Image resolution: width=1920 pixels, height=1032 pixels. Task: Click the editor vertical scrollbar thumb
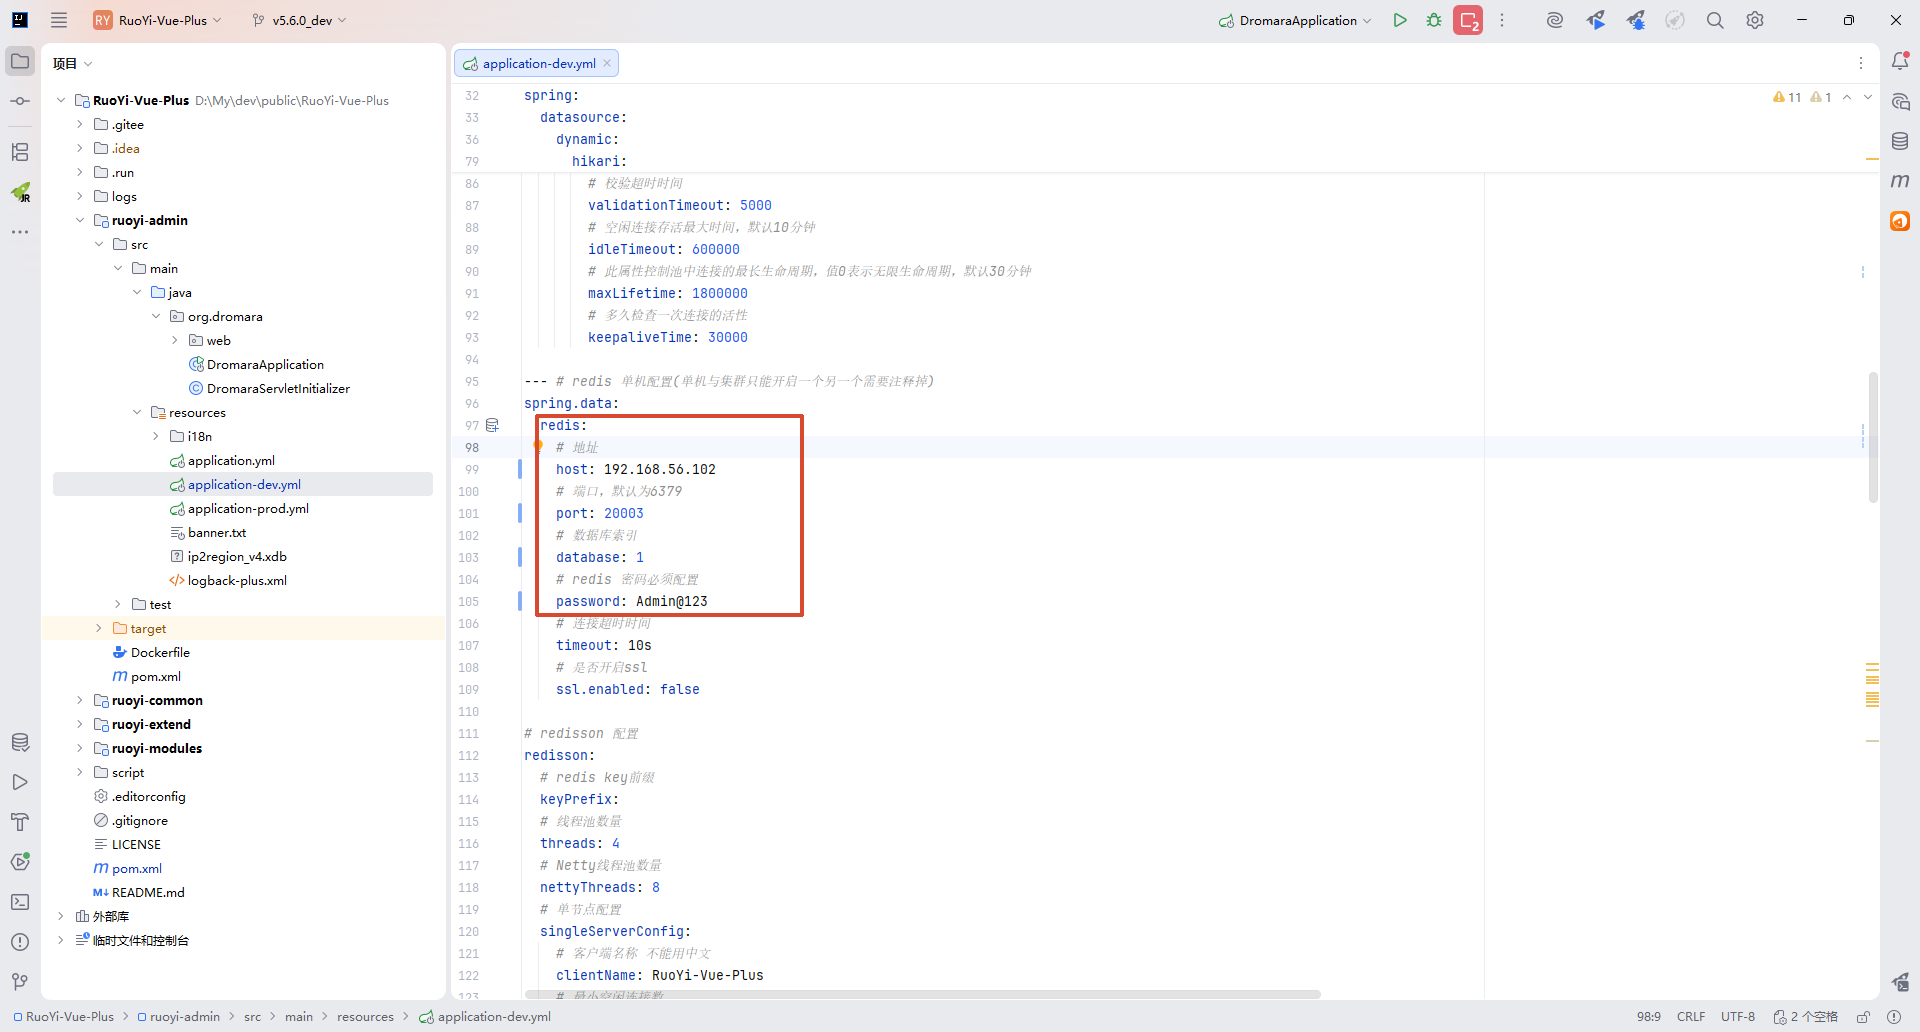1872,437
